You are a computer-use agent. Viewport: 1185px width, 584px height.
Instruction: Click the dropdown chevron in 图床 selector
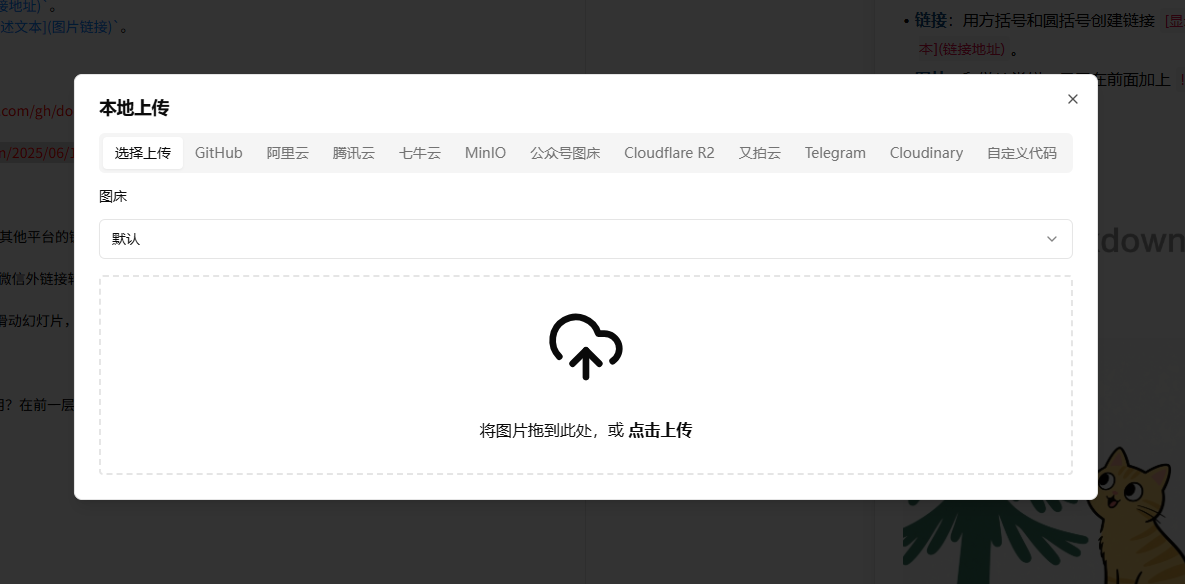(x=1051, y=239)
